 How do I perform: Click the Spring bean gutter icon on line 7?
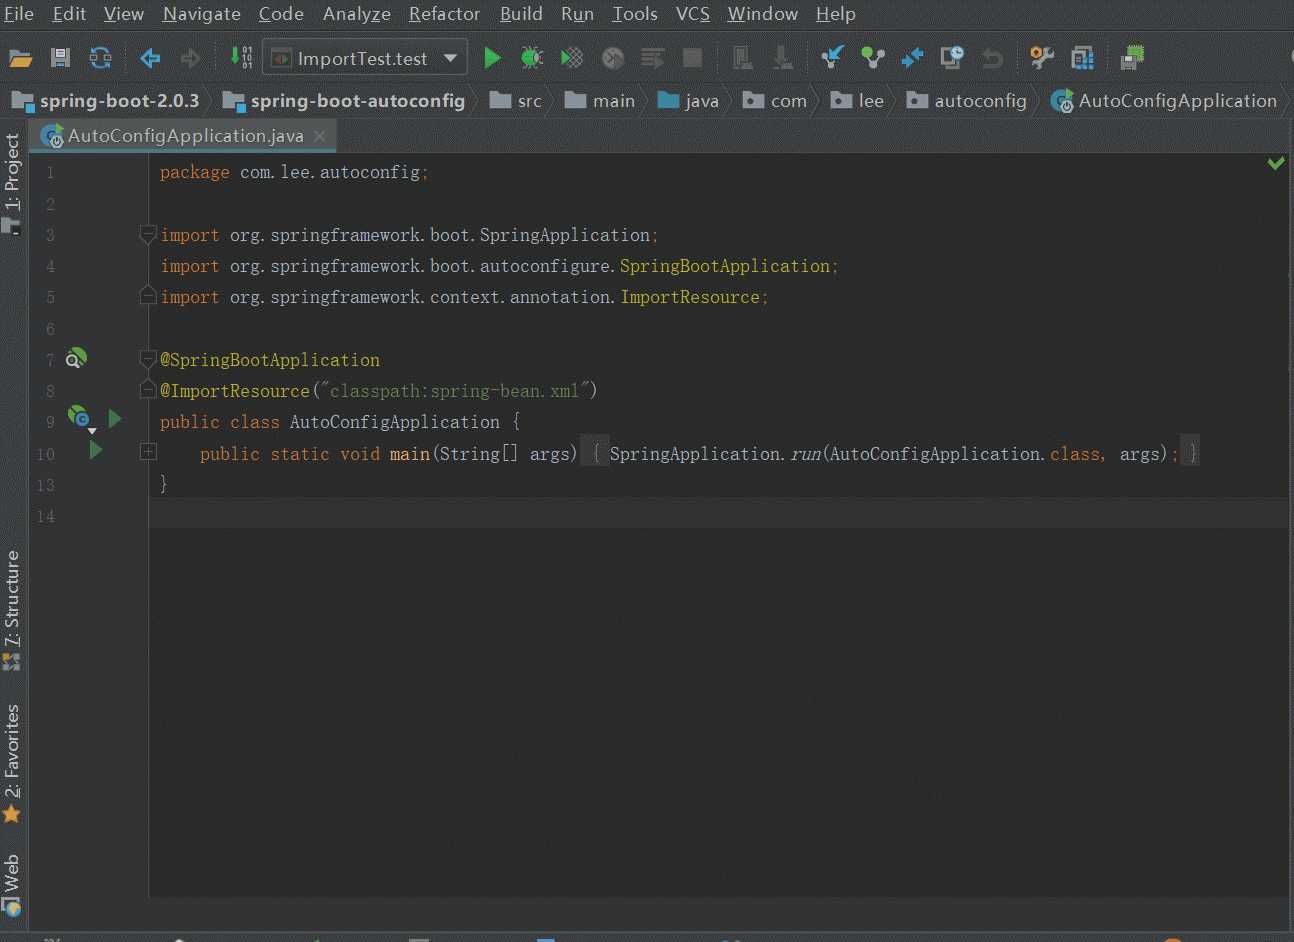[77, 358]
